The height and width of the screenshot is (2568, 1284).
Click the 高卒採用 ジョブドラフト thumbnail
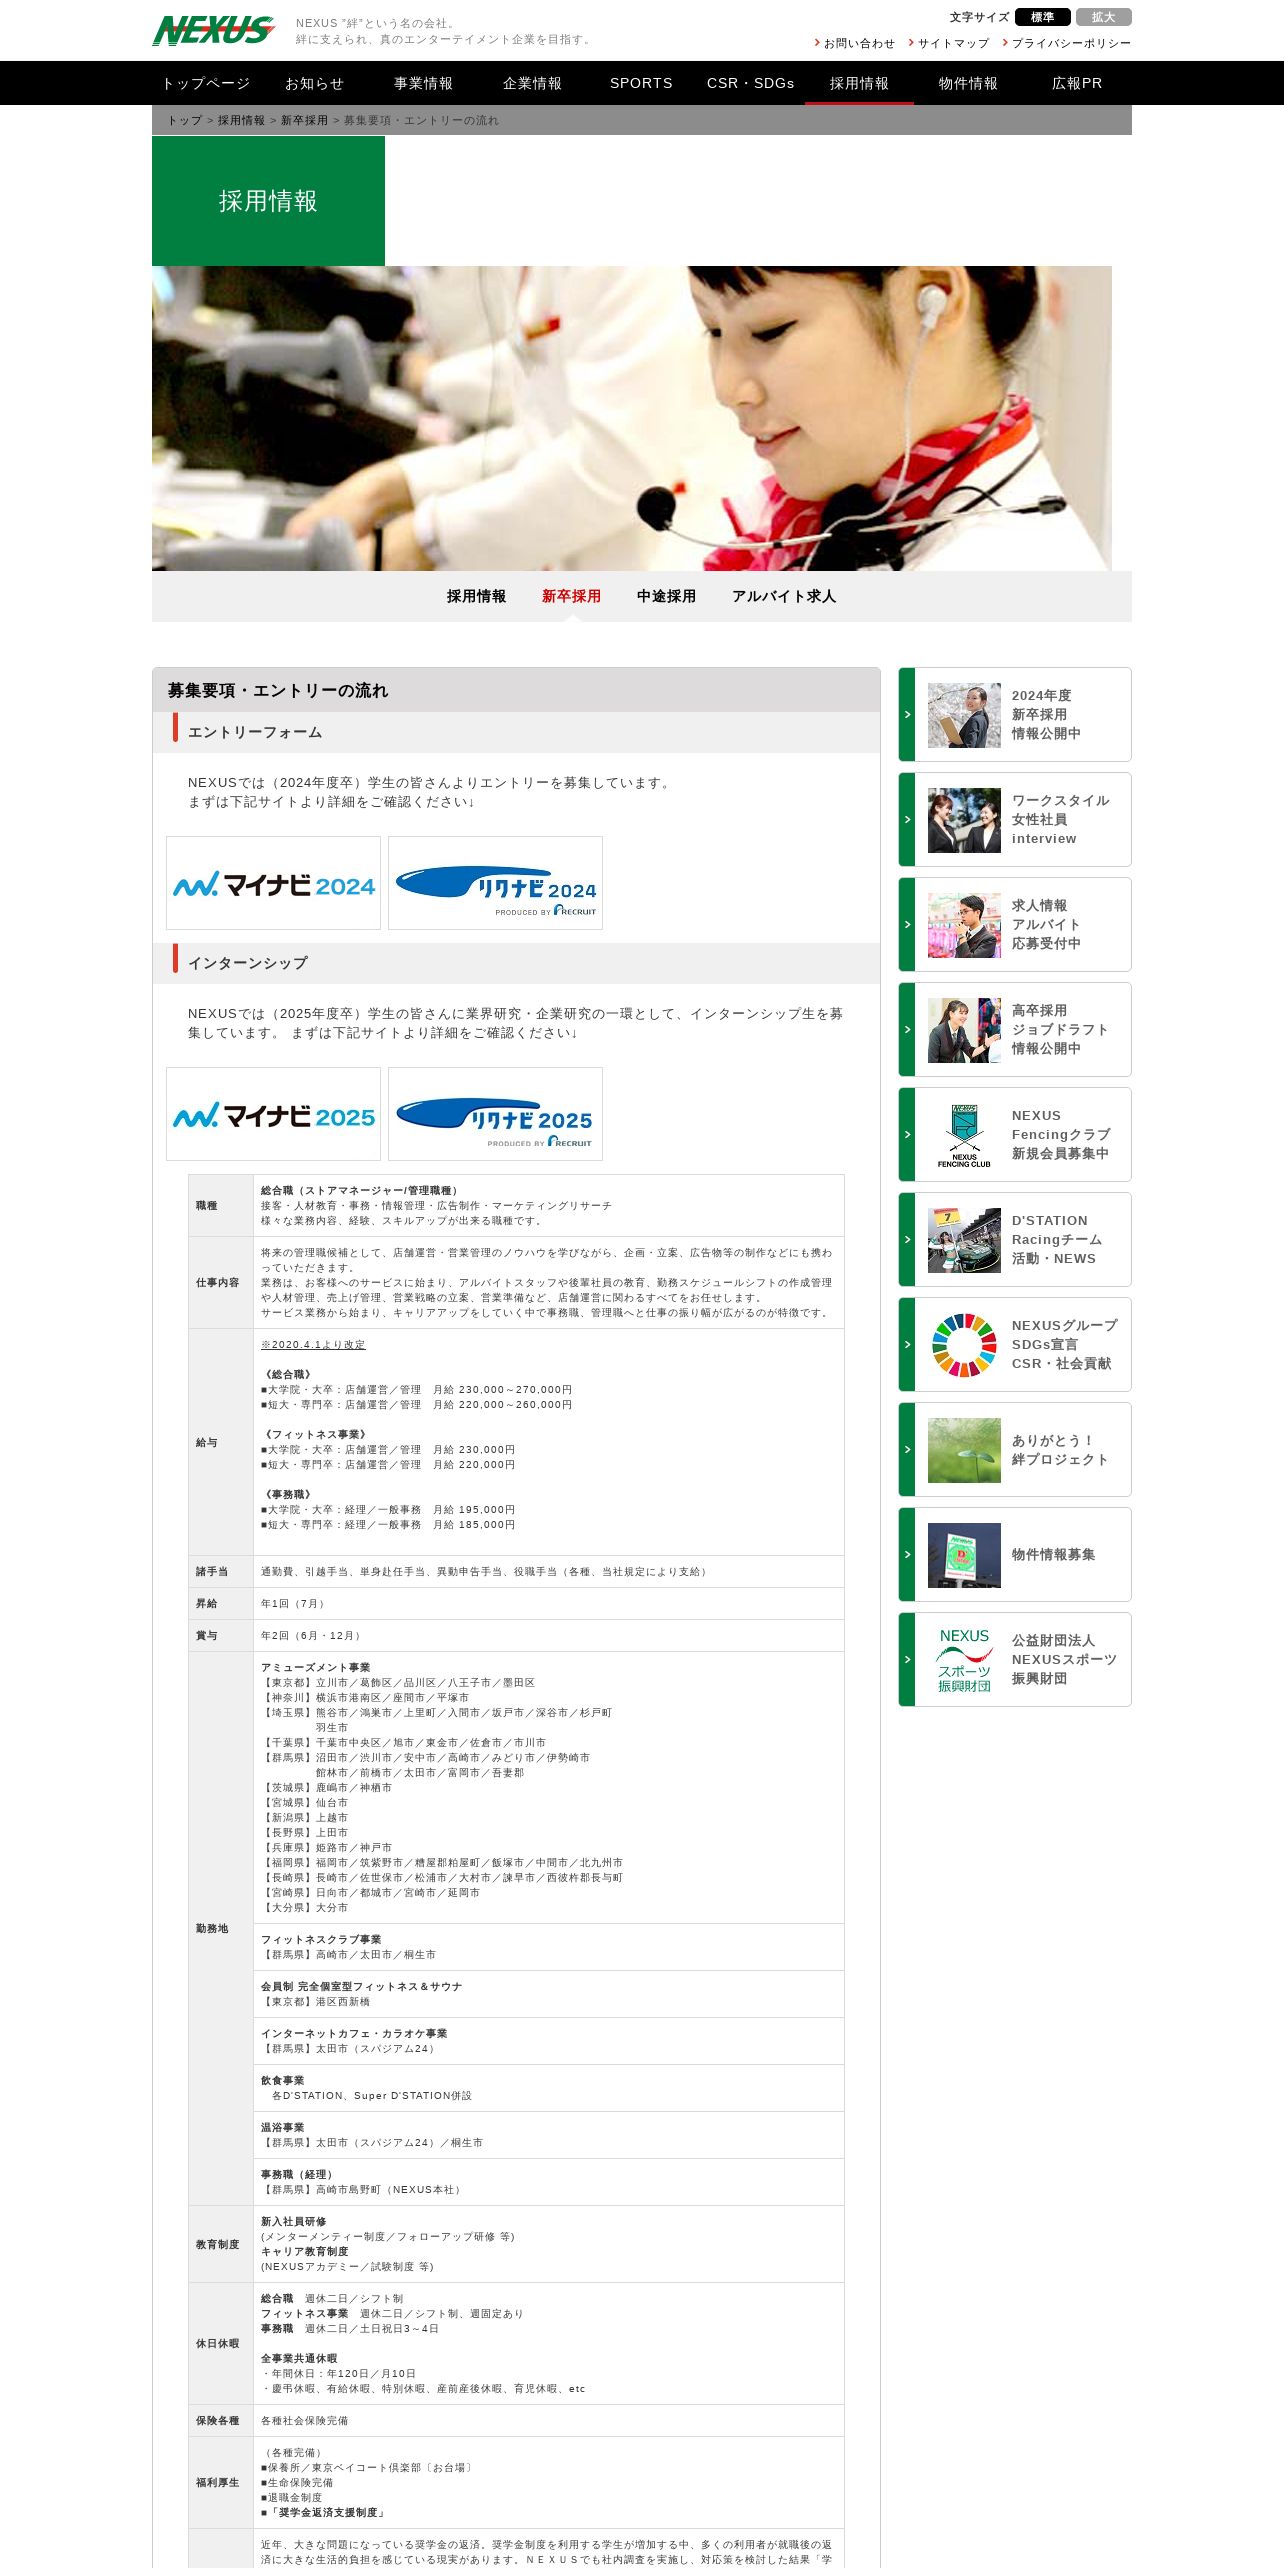[x=964, y=1030]
